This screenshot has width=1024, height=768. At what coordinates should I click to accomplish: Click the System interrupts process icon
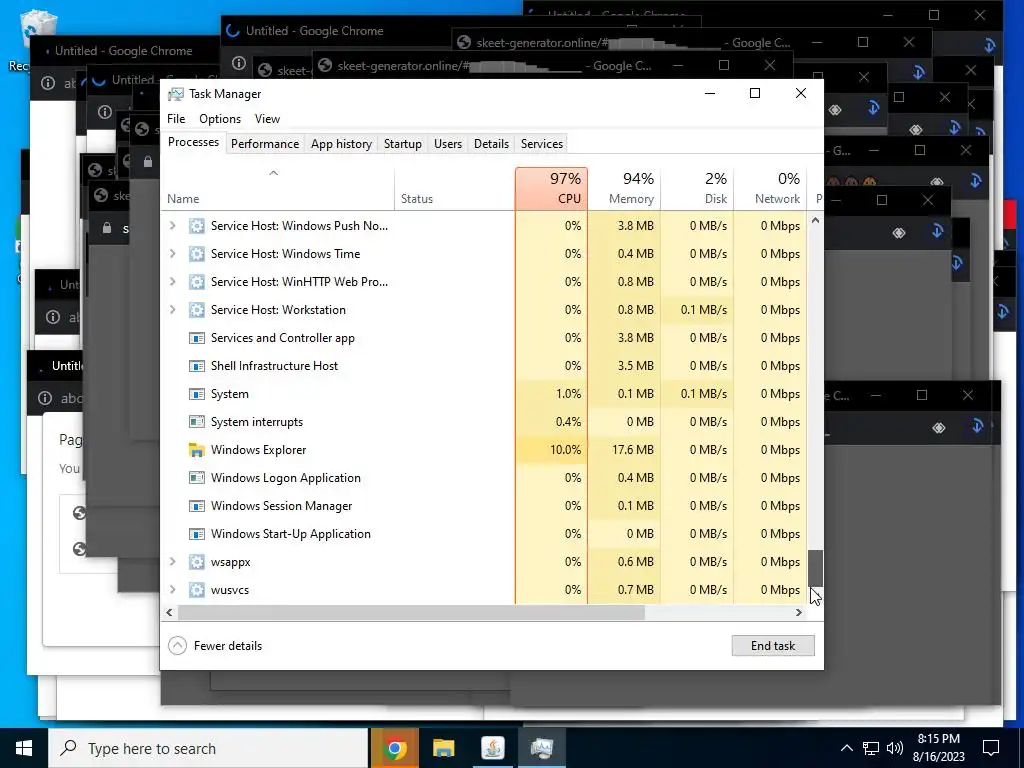click(x=197, y=422)
